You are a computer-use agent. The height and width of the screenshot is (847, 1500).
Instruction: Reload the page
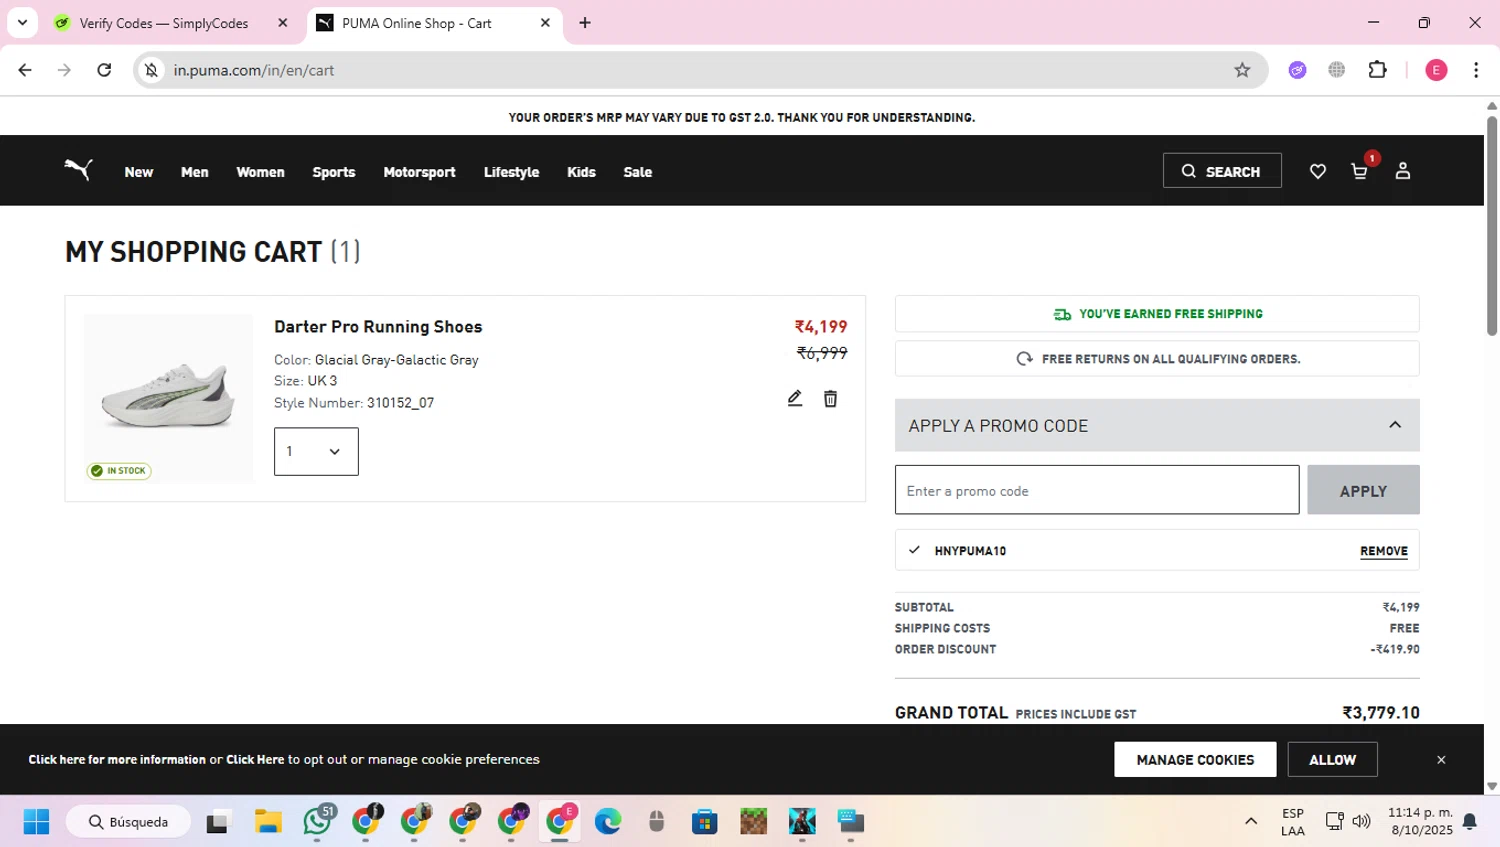tap(104, 70)
